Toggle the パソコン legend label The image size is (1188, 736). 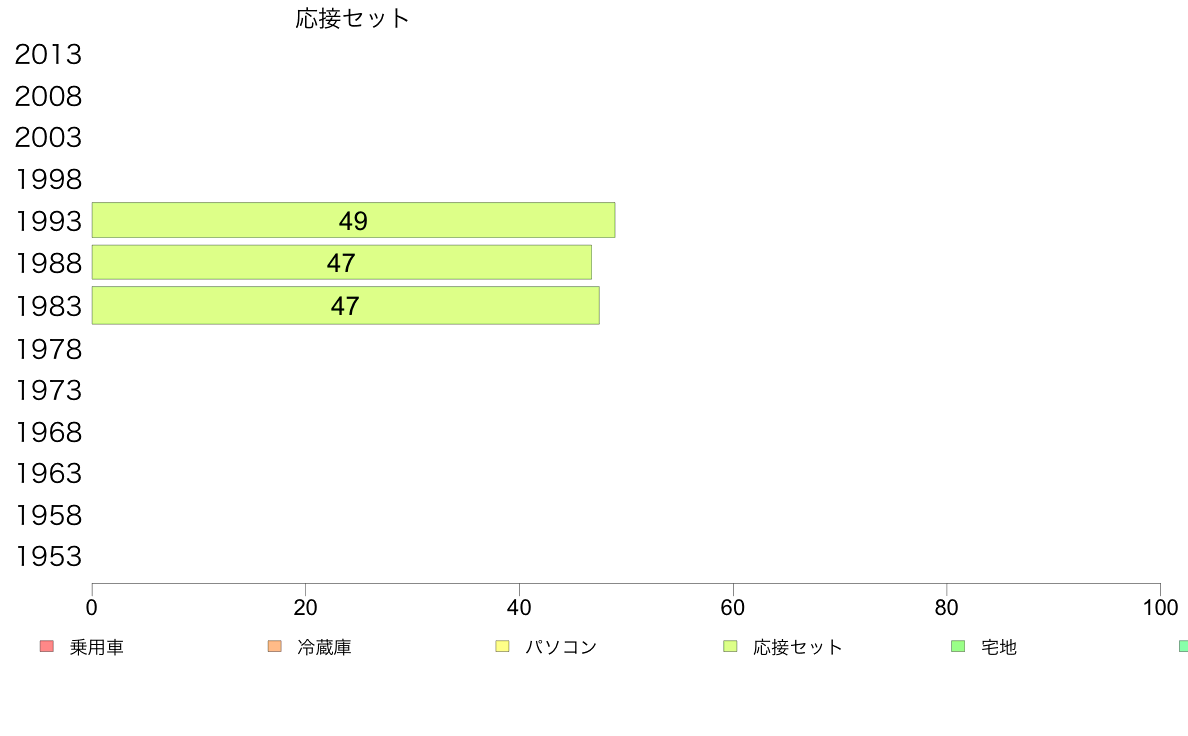[561, 647]
